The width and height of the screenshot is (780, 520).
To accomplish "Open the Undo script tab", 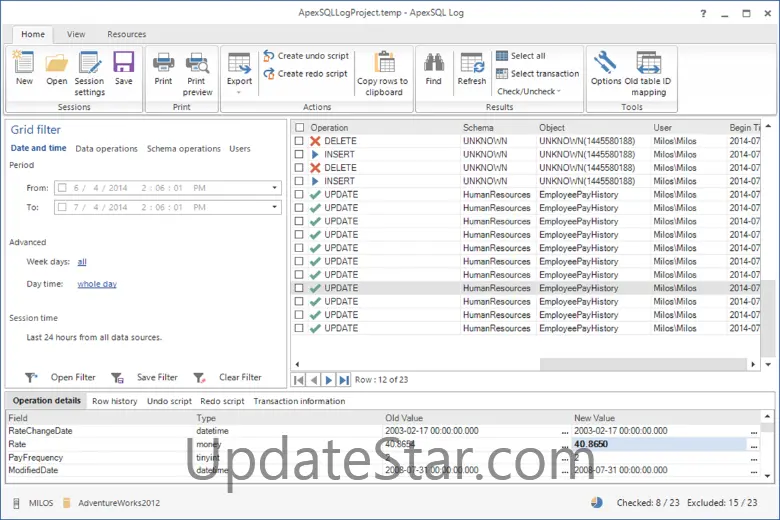I will (x=169, y=401).
